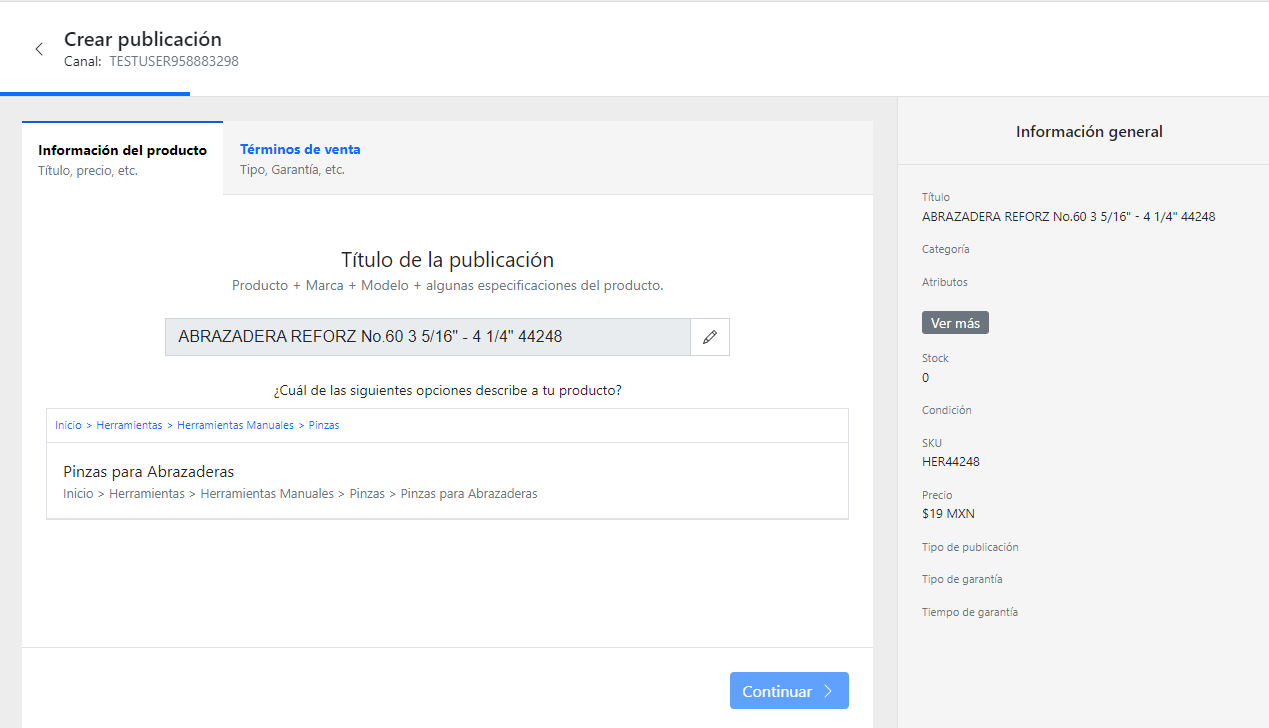Click the Herramientas Manuales breadcrumb link
The width and height of the screenshot is (1269, 728).
coord(235,425)
